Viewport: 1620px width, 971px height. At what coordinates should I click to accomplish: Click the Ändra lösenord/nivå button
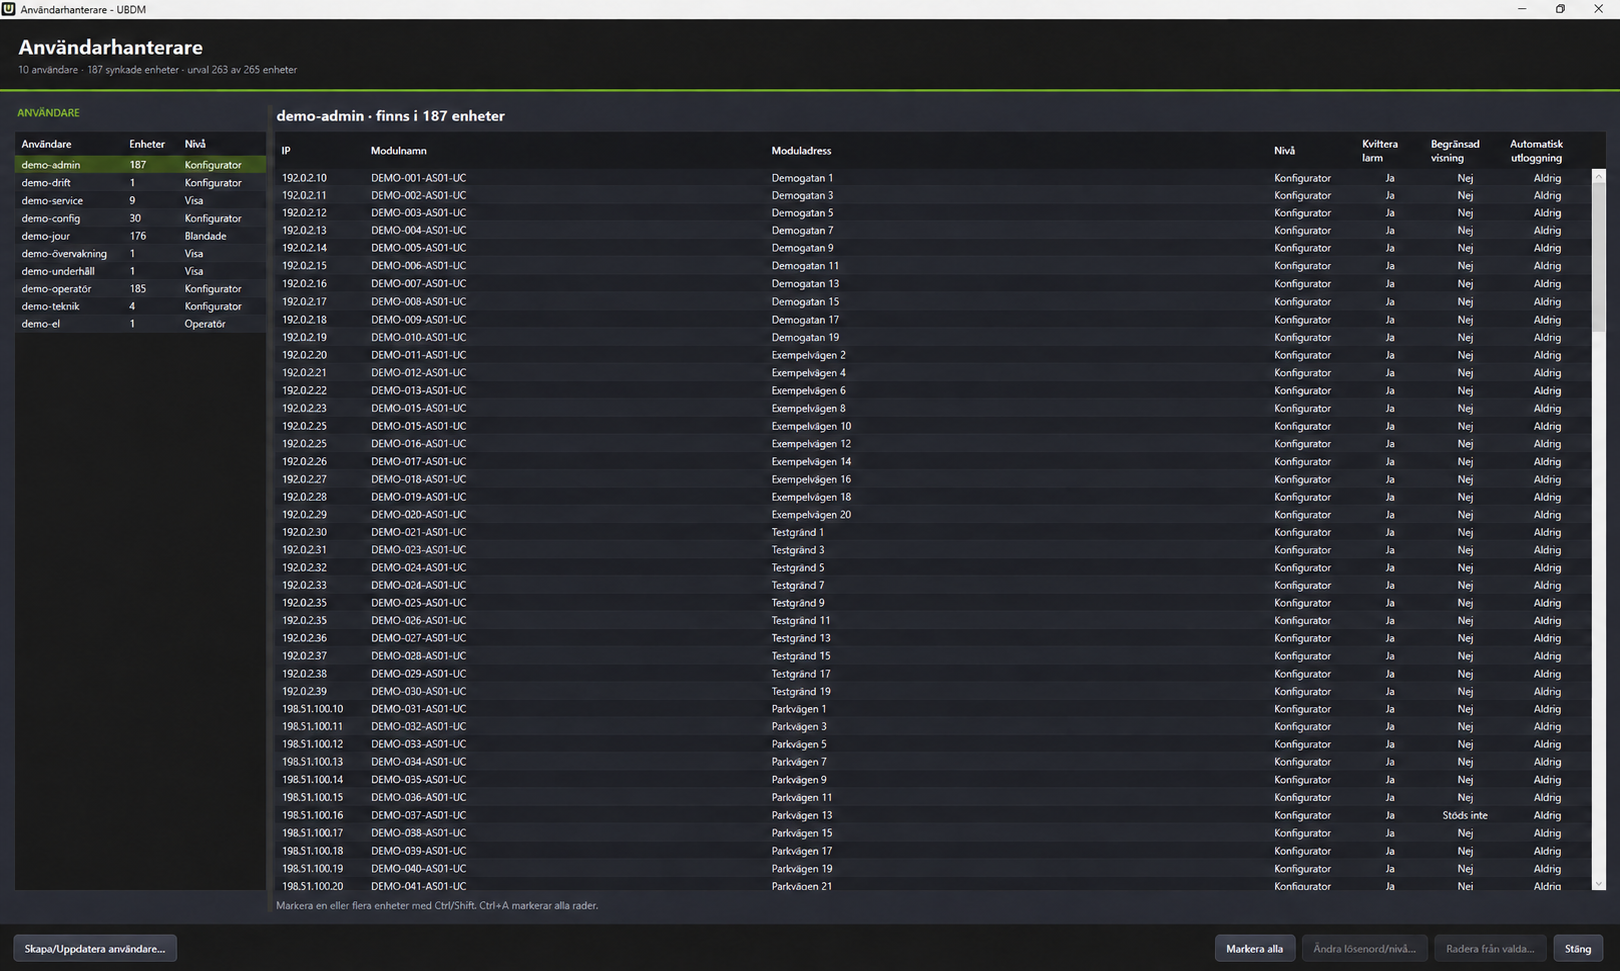click(1364, 948)
